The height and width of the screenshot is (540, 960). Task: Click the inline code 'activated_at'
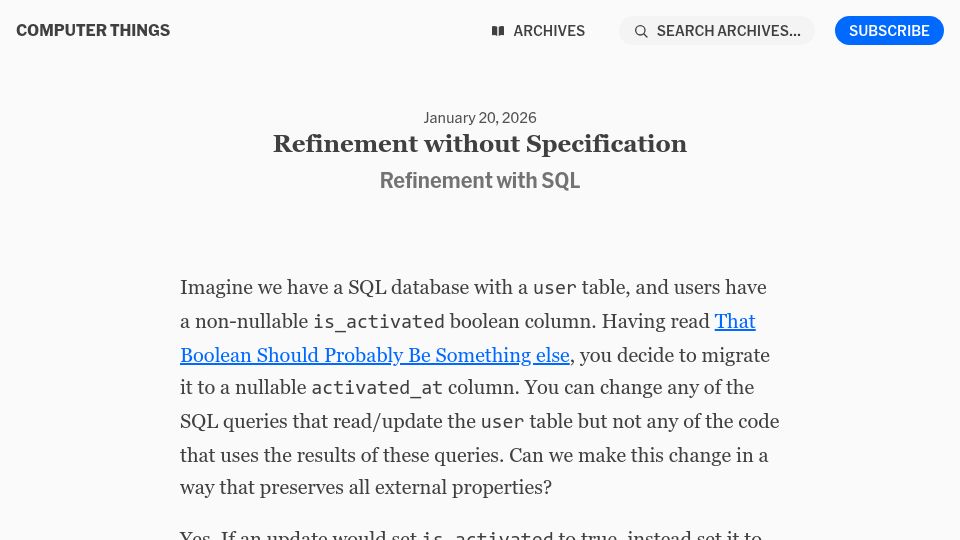pyautogui.click(x=377, y=388)
